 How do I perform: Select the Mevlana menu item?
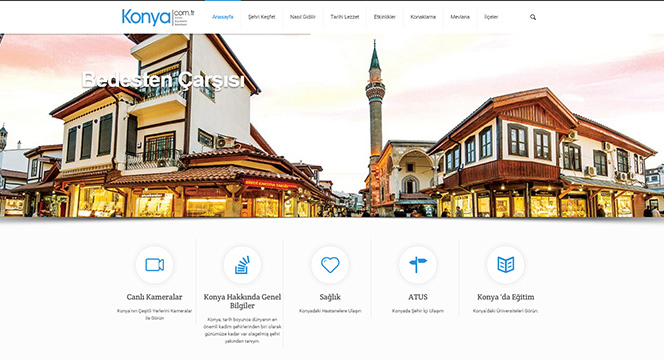coord(460,17)
